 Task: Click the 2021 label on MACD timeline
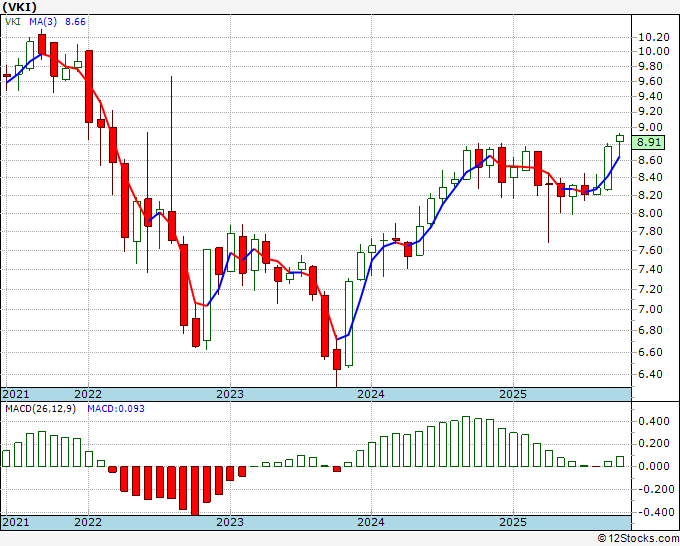16,522
